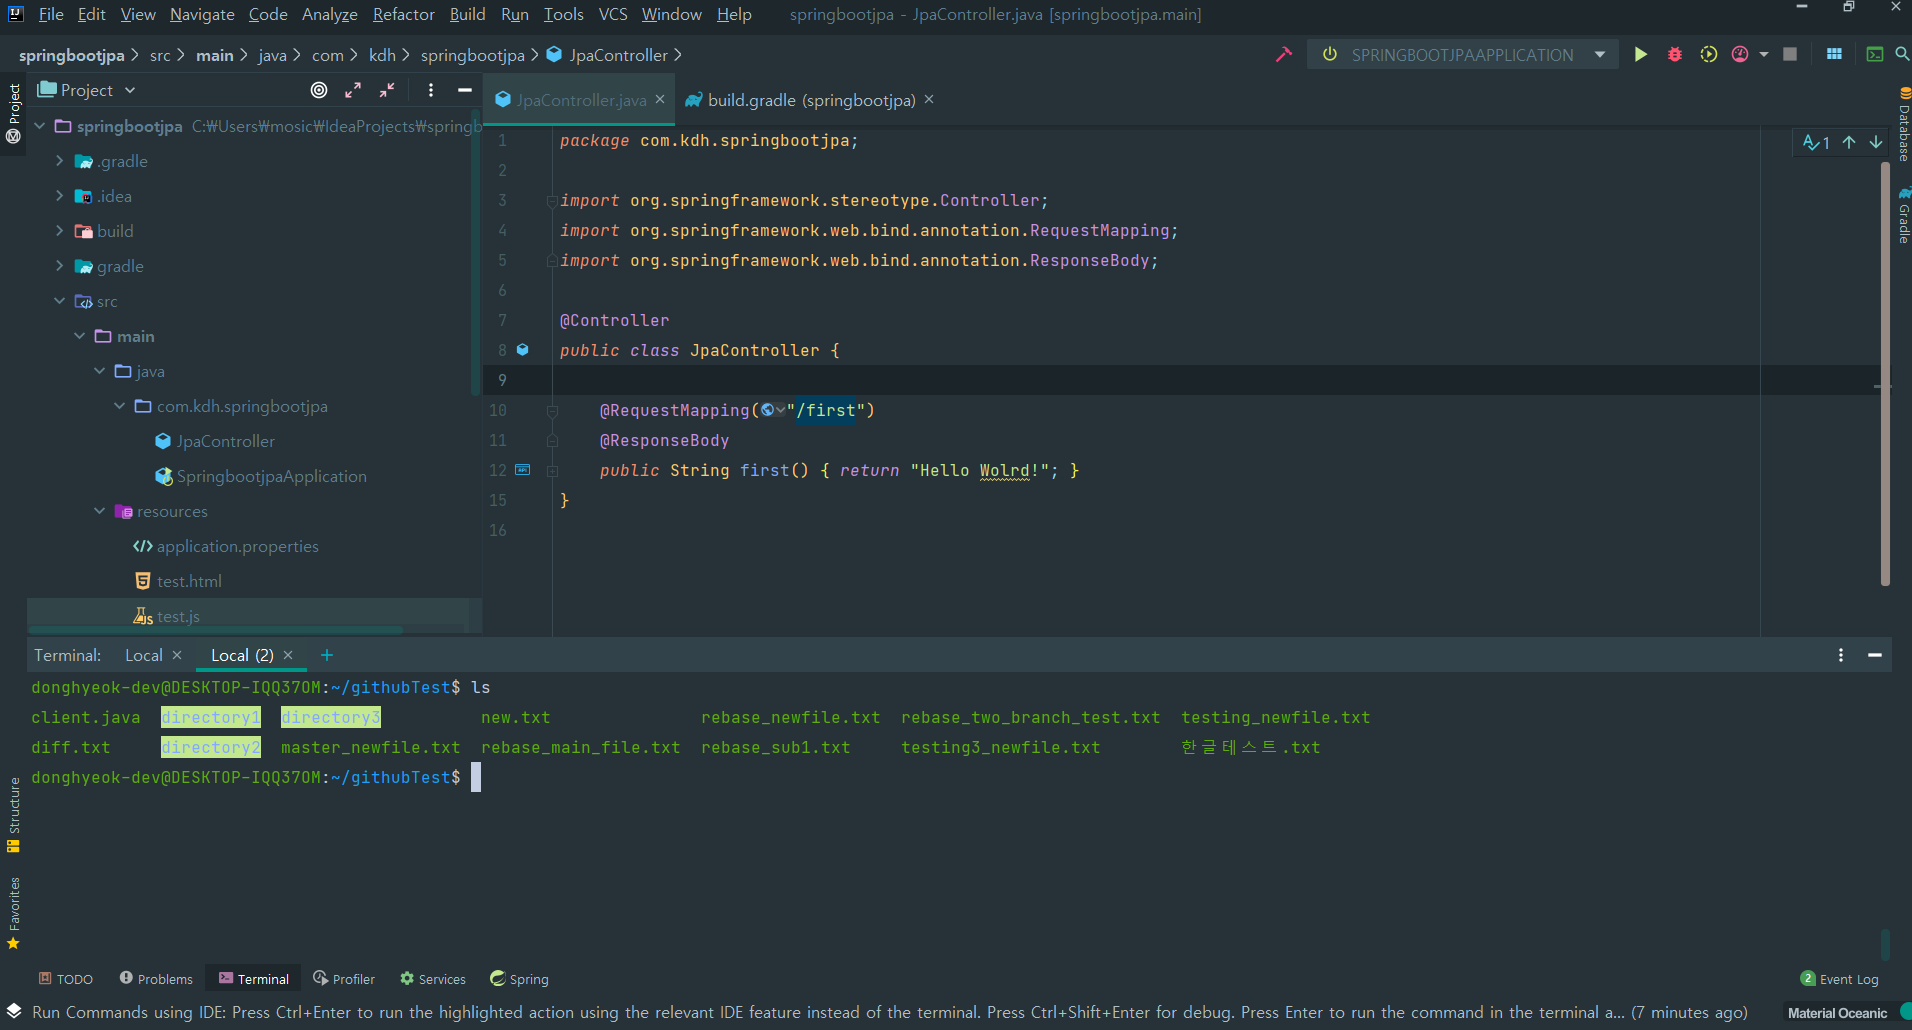Open the Services tool window
Viewport: 1912px width, 1030px height.
coord(433,979)
